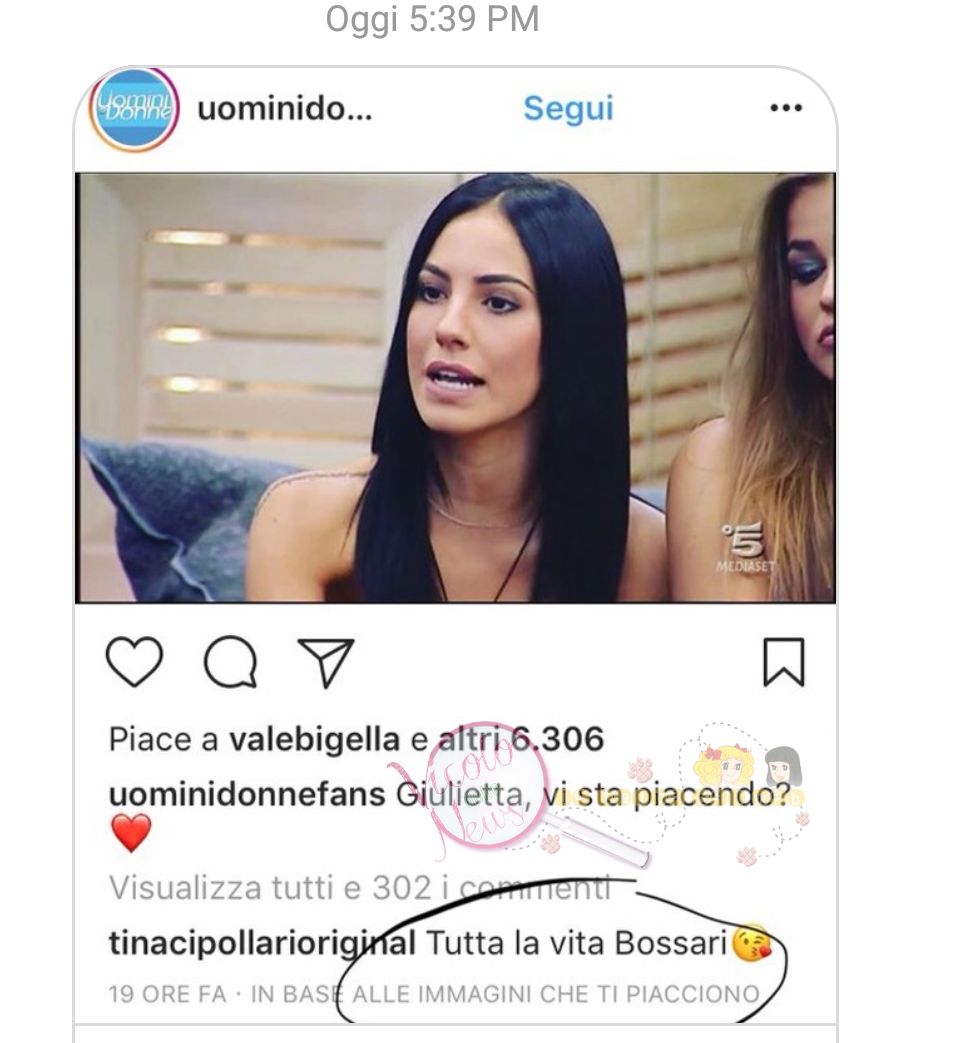This screenshot has width=972, height=1043.
Task: Follow the account with Segui
Action: coord(568,108)
